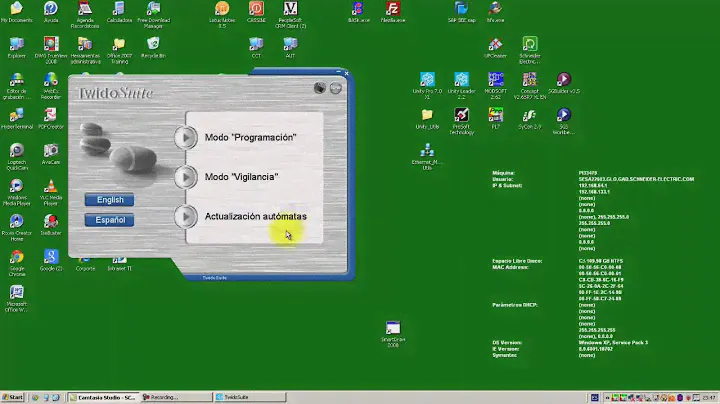Image resolution: width=720 pixels, height=404 pixels.
Task: Open the PL7 desktop shortcut
Action: [493, 116]
